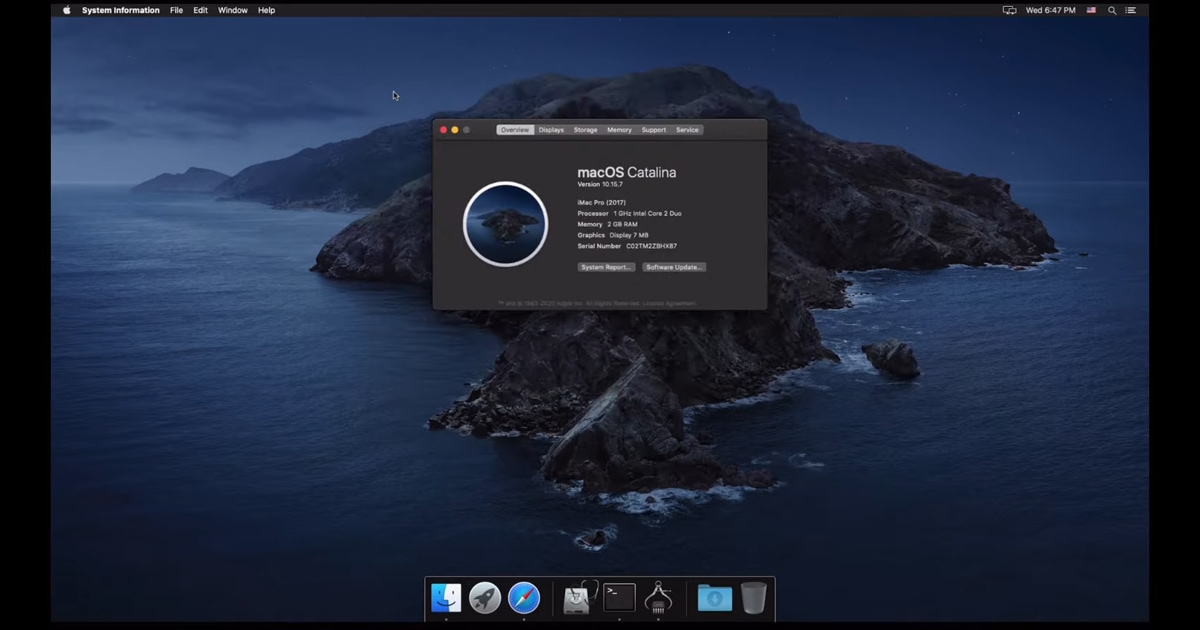Open Spotlight search from the menu bar

(x=1112, y=10)
